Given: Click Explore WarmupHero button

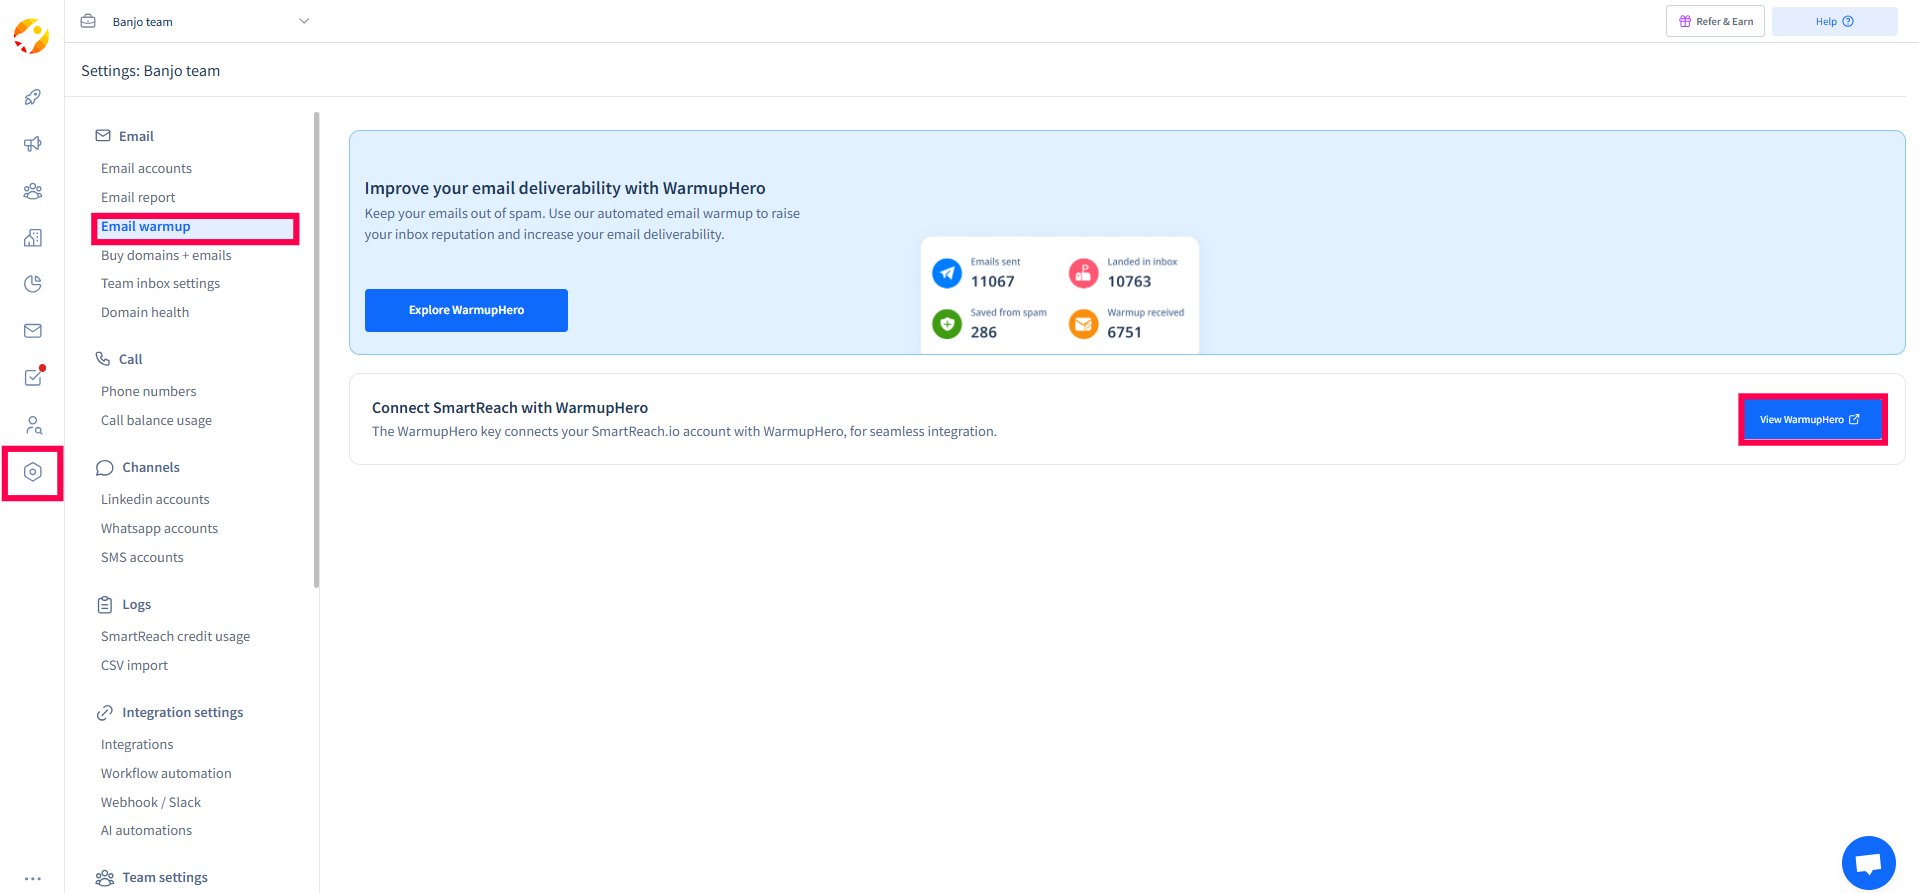Looking at the screenshot, I should click(466, 310).
